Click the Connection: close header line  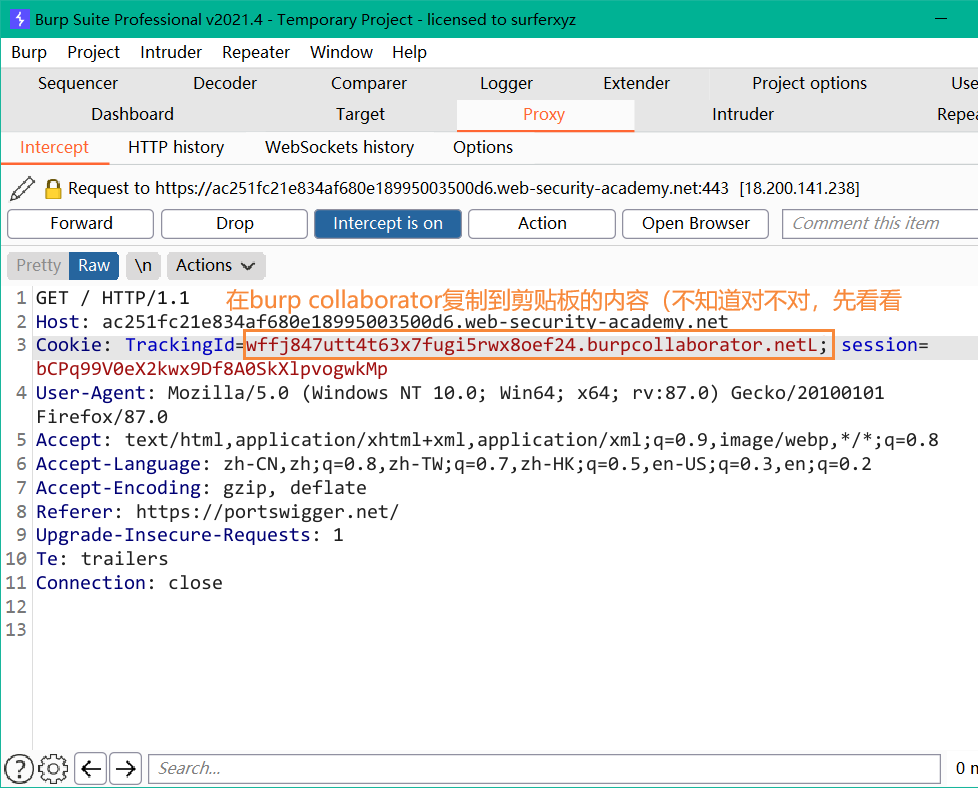(129, 583)
